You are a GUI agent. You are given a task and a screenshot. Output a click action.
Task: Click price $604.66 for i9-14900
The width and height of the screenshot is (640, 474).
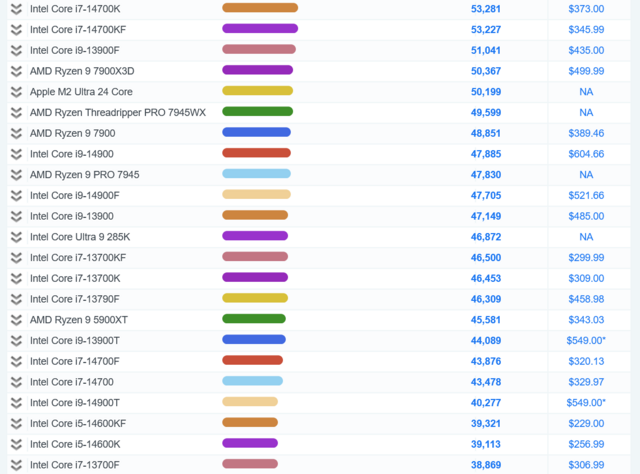586,154
